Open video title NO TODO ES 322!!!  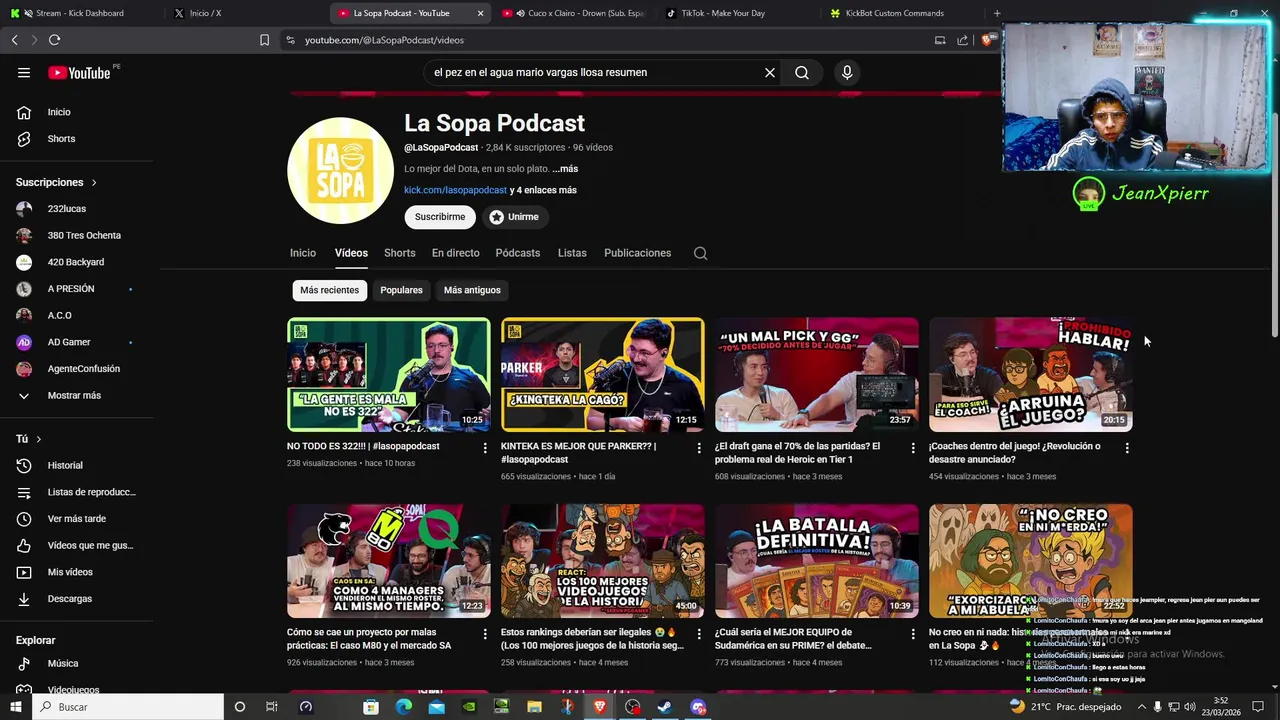(363, 446)
